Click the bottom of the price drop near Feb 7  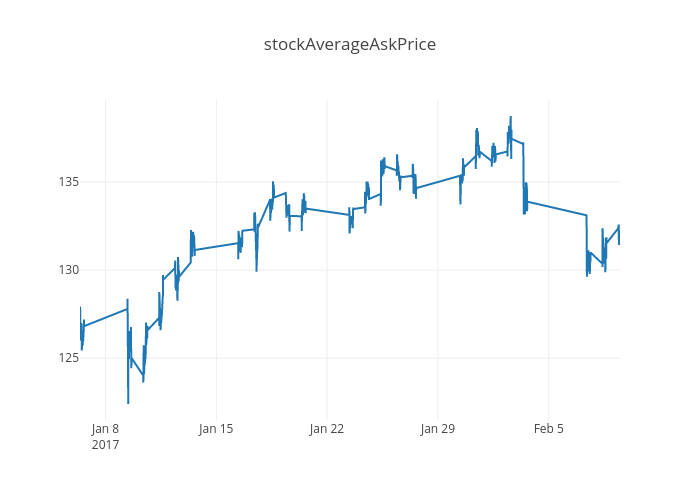587,275
